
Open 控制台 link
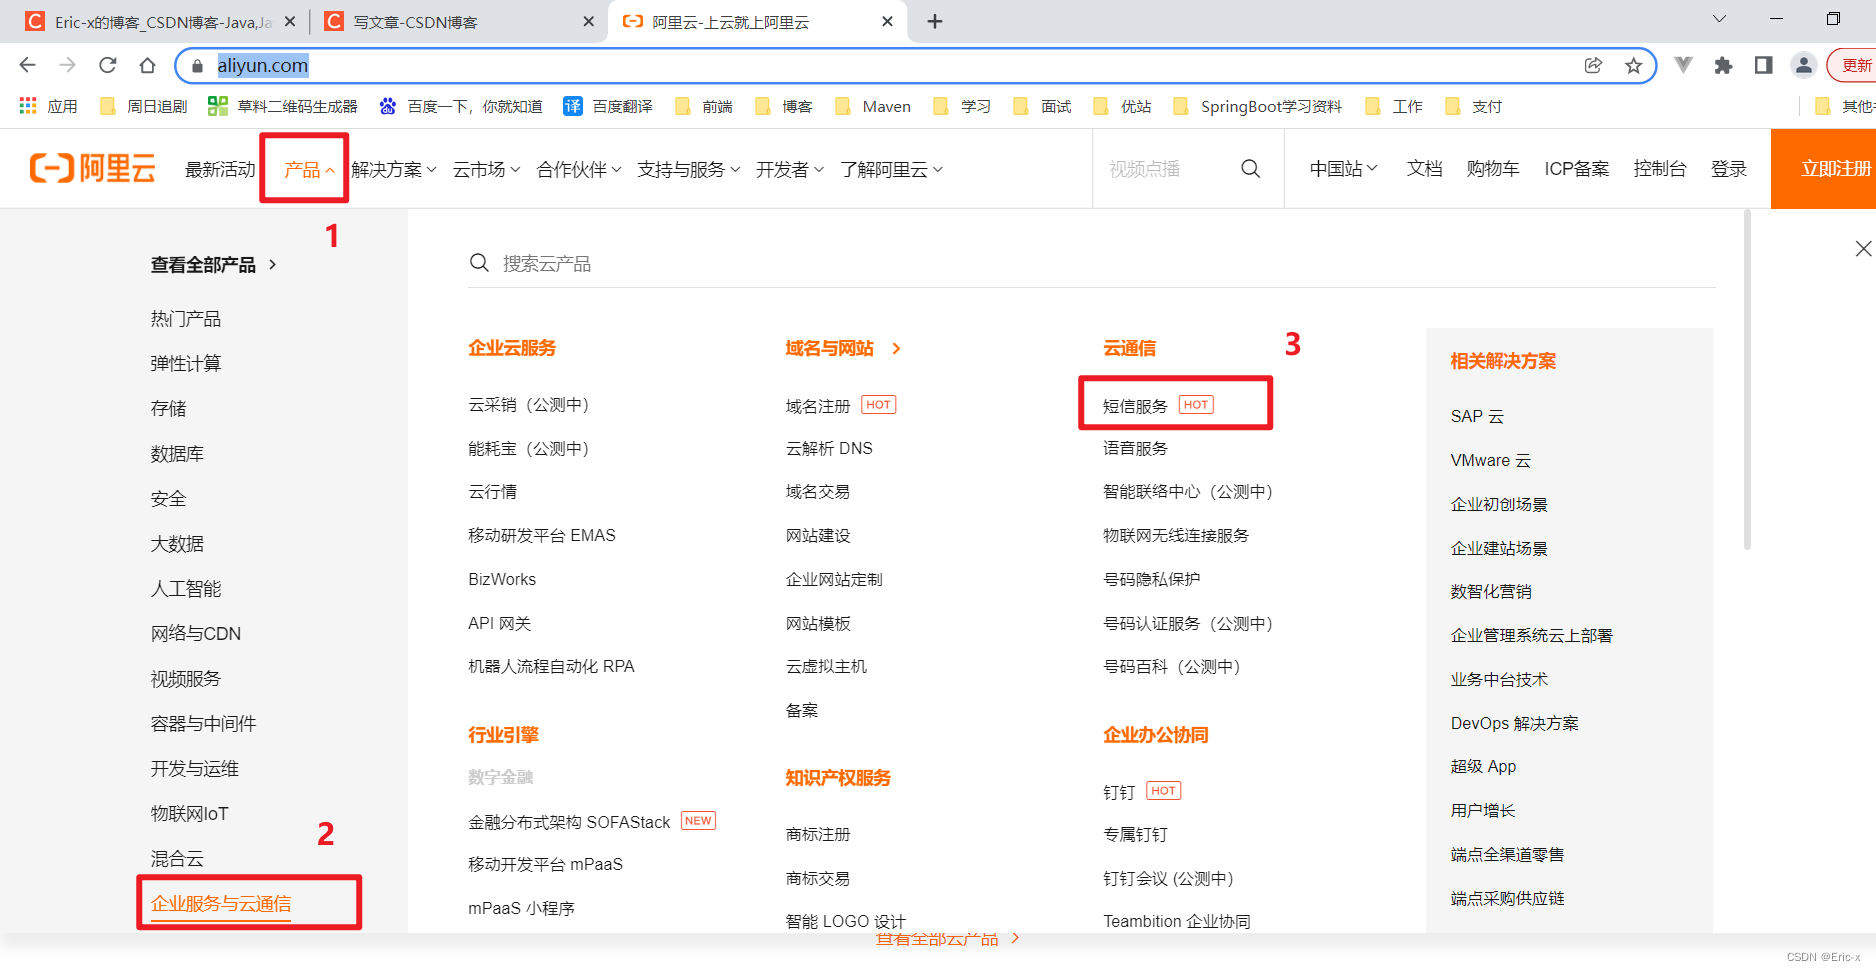pyautogui.click(x=1660, y=168)
